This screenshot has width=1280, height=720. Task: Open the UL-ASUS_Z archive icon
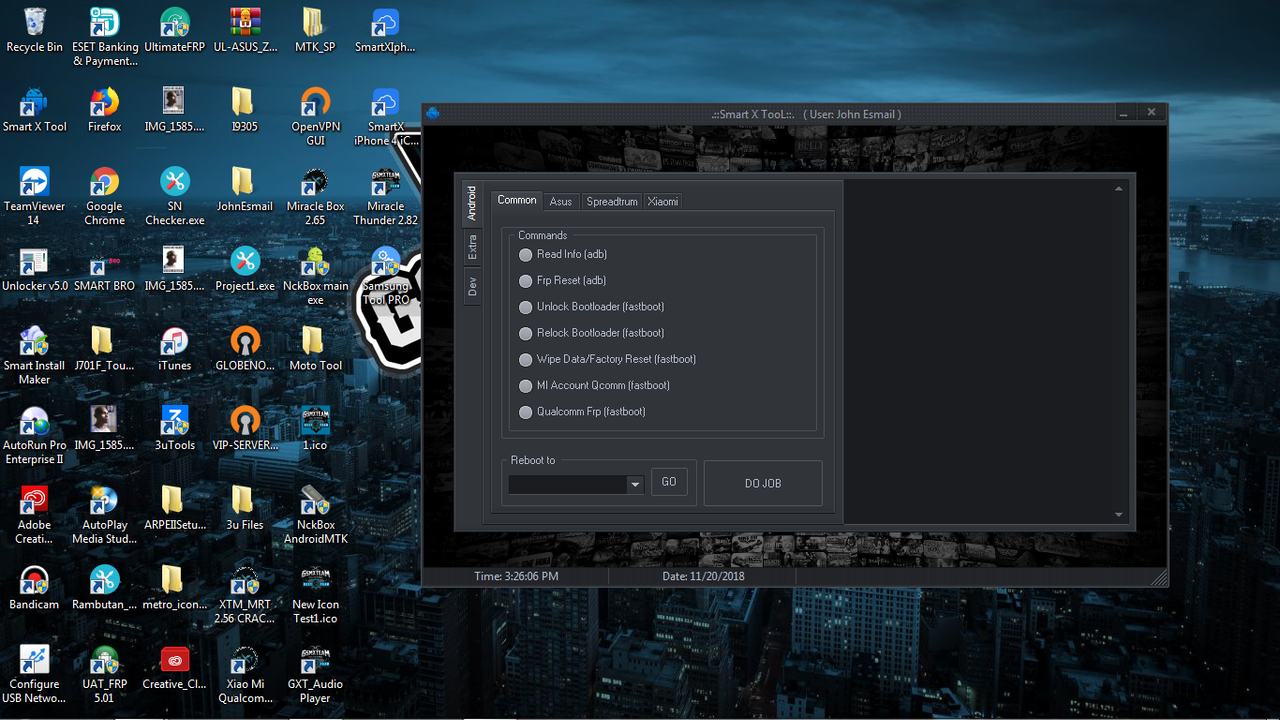coord(245,30)
